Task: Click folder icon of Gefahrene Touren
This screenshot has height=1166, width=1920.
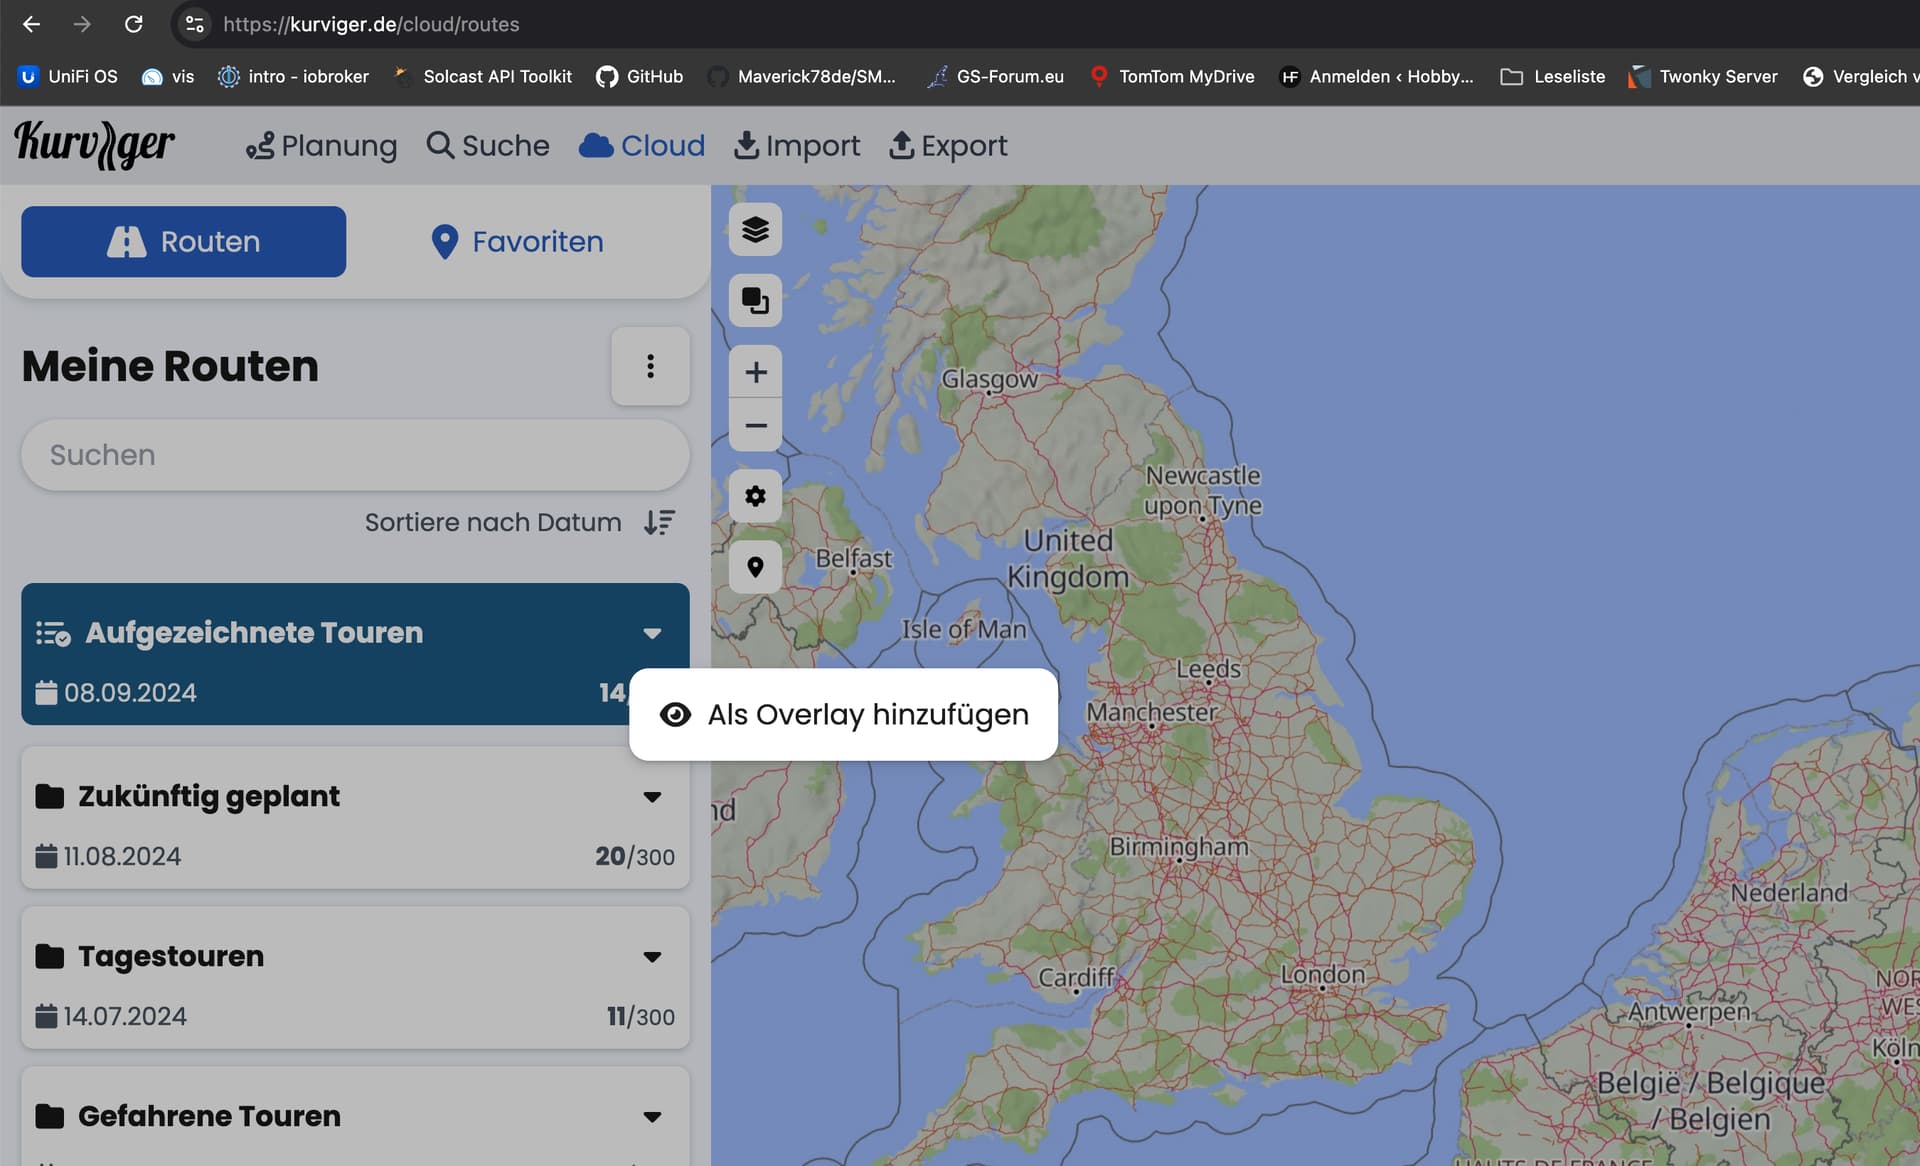Action: [x=49, y=1116]
